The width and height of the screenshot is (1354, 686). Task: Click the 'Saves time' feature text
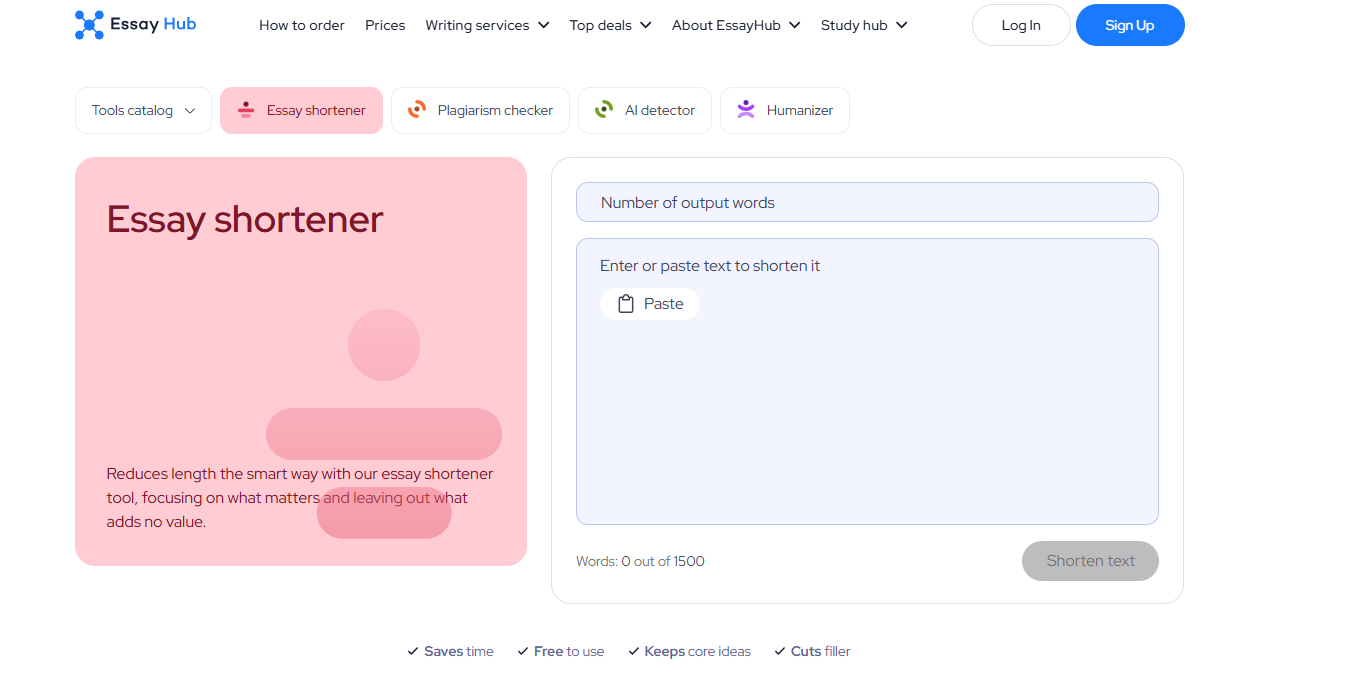click(x=459, y=651)
